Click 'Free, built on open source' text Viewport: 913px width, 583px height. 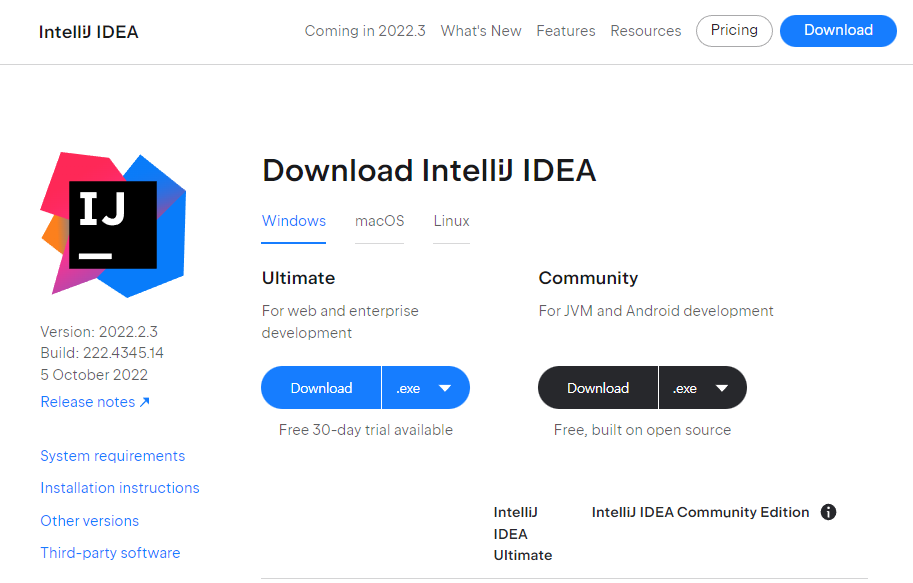click(x=642, y=430)
